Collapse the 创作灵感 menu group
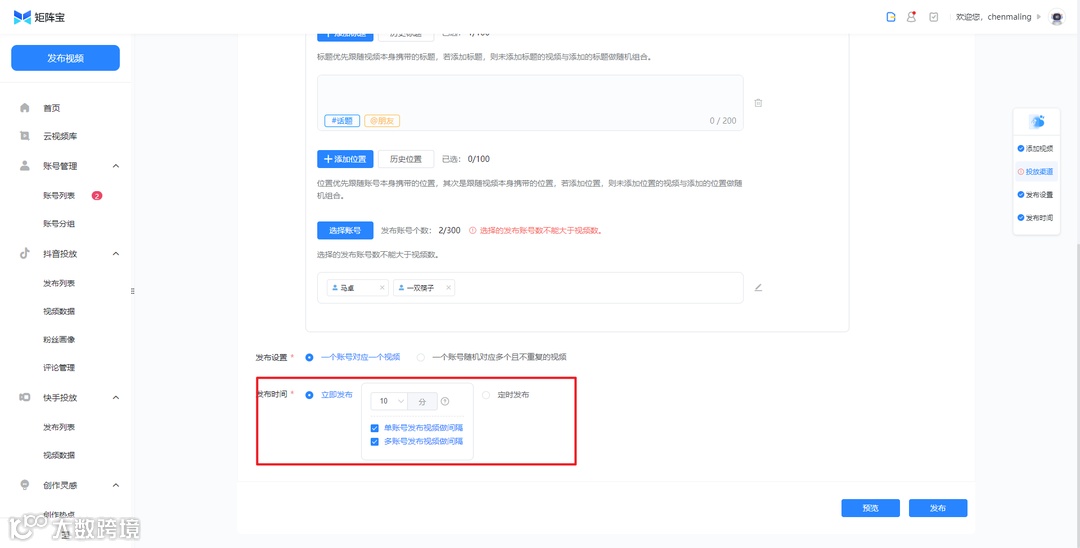1080x548 pixels. [116, 485]
